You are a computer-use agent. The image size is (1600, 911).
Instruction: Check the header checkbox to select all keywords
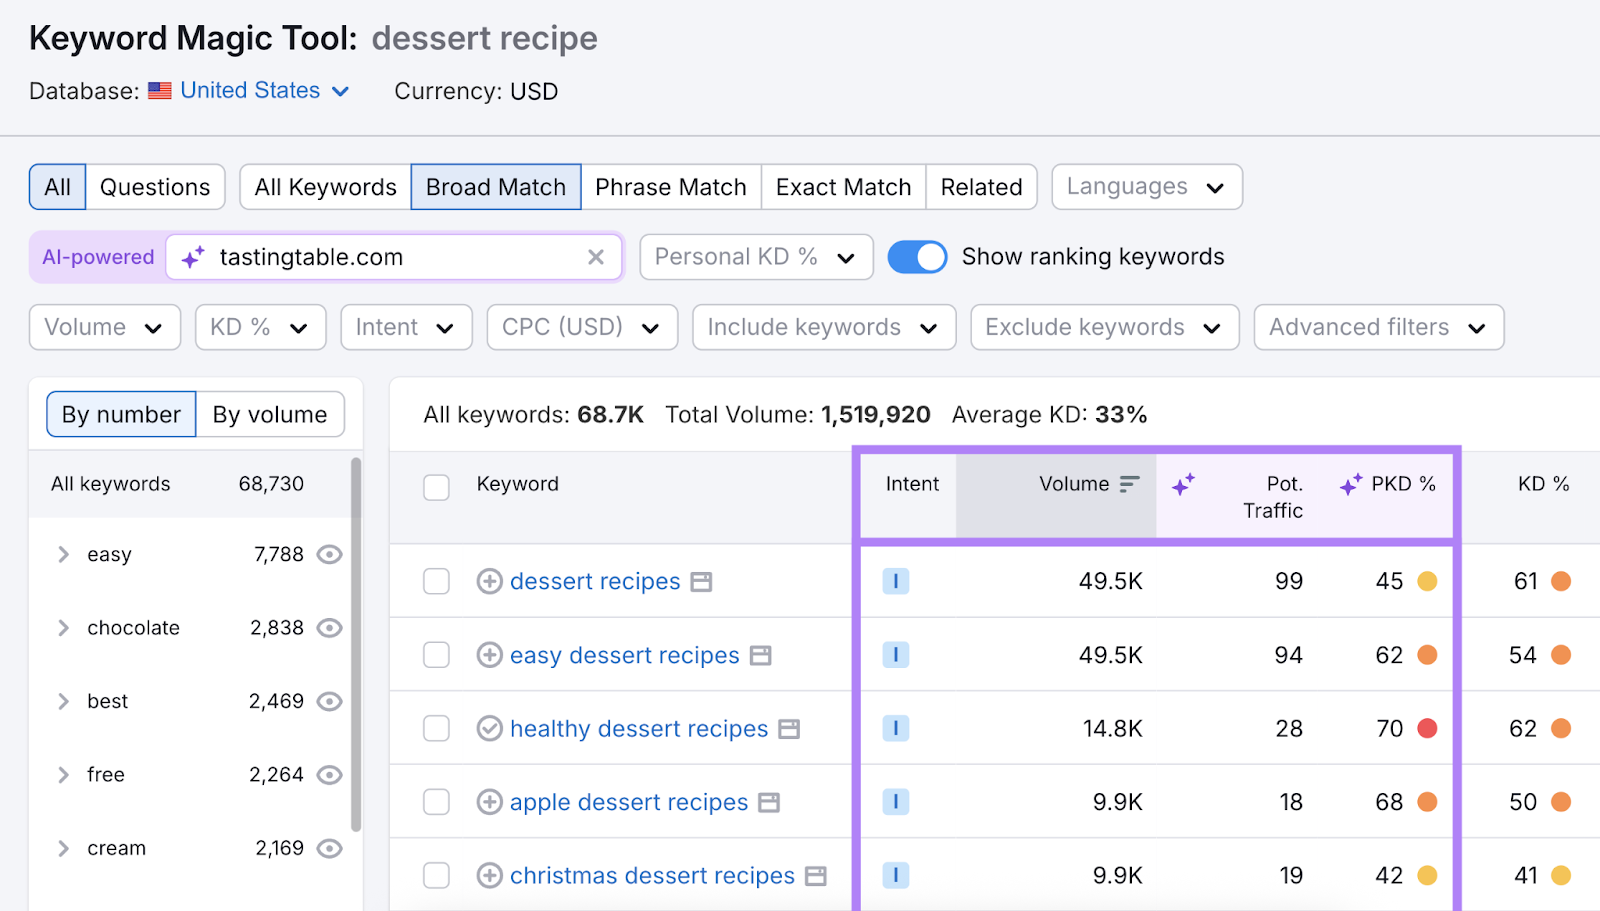(x=436, y=487)
